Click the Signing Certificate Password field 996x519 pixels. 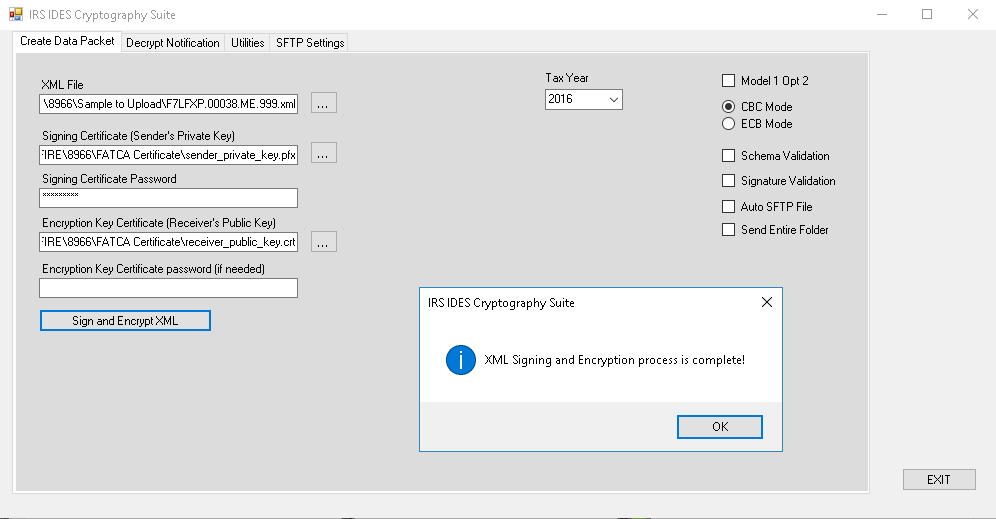[168, 198]
